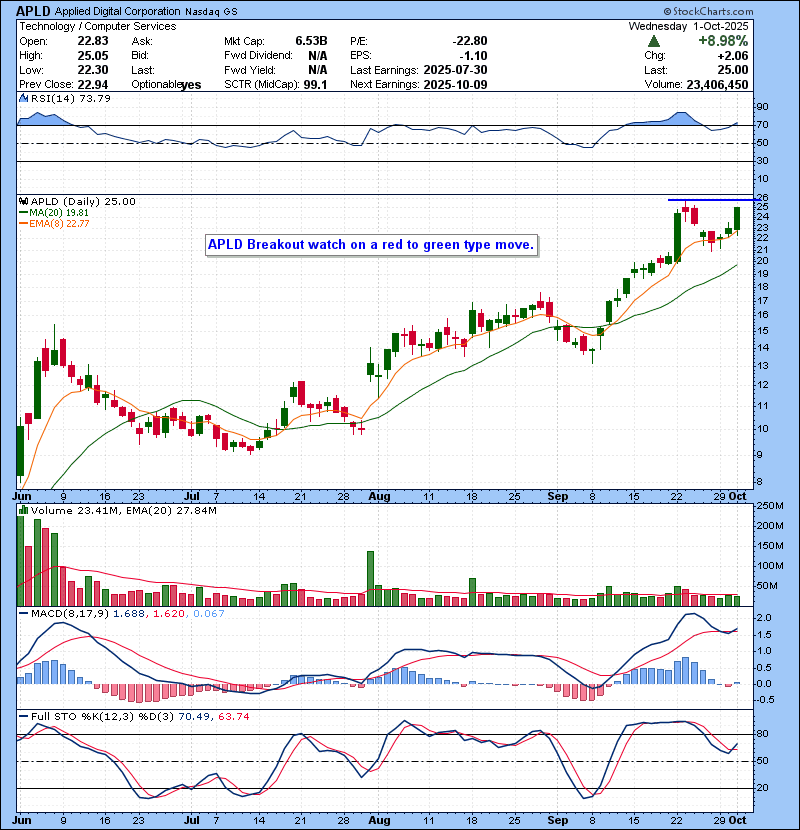The image size is (800, 830).
Task: Click the 250M volume axis label
Action: pos(770,506)
